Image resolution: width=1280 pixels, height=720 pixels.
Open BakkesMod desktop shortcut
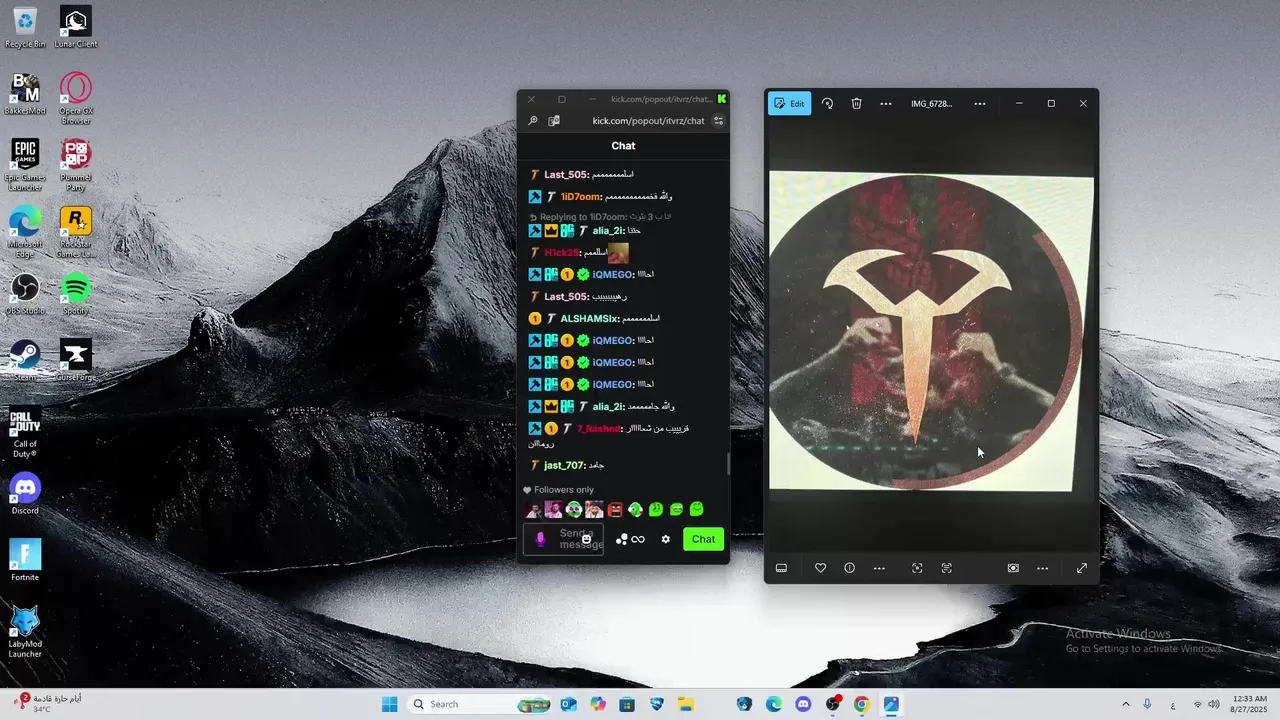25,94
